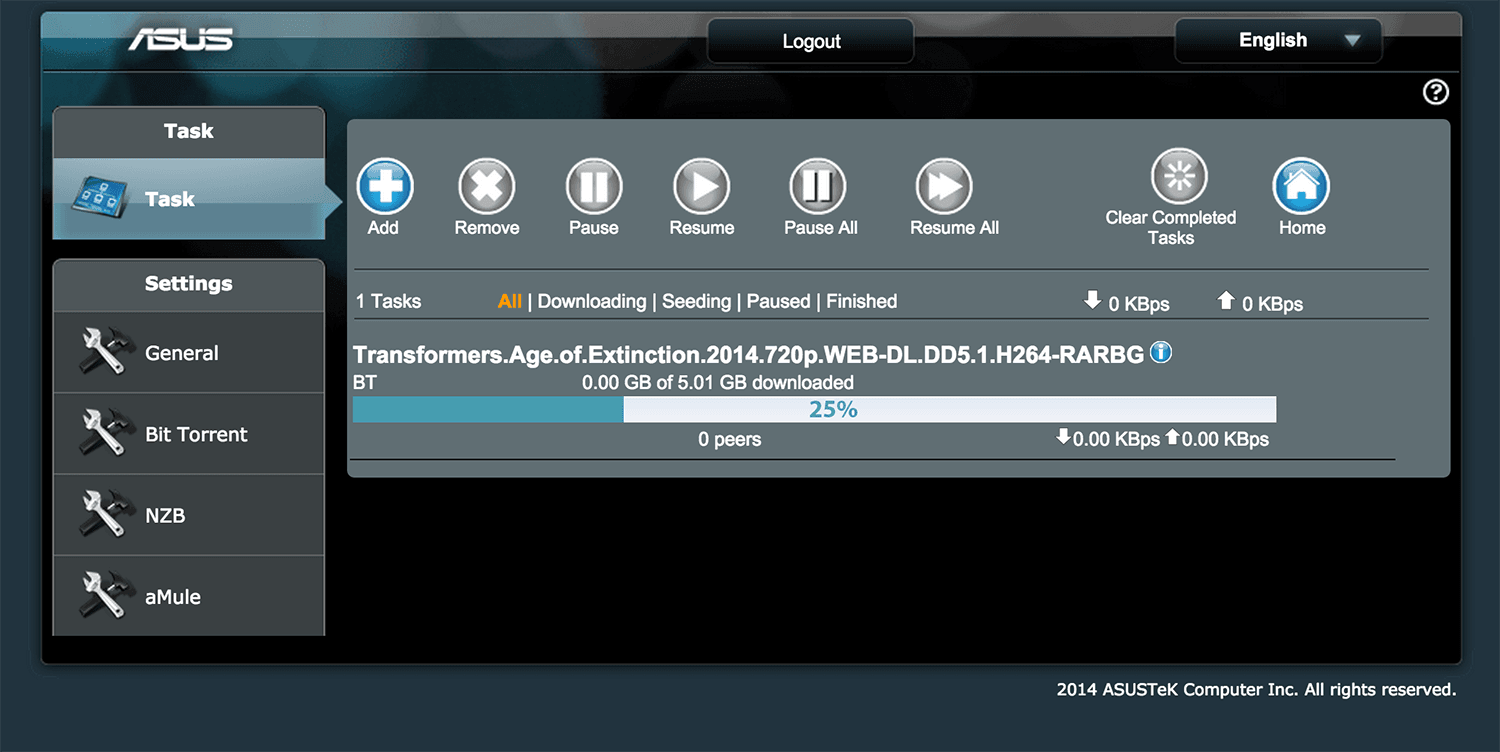
Task: Open the English language dropdown
Action: point(1278,41)
